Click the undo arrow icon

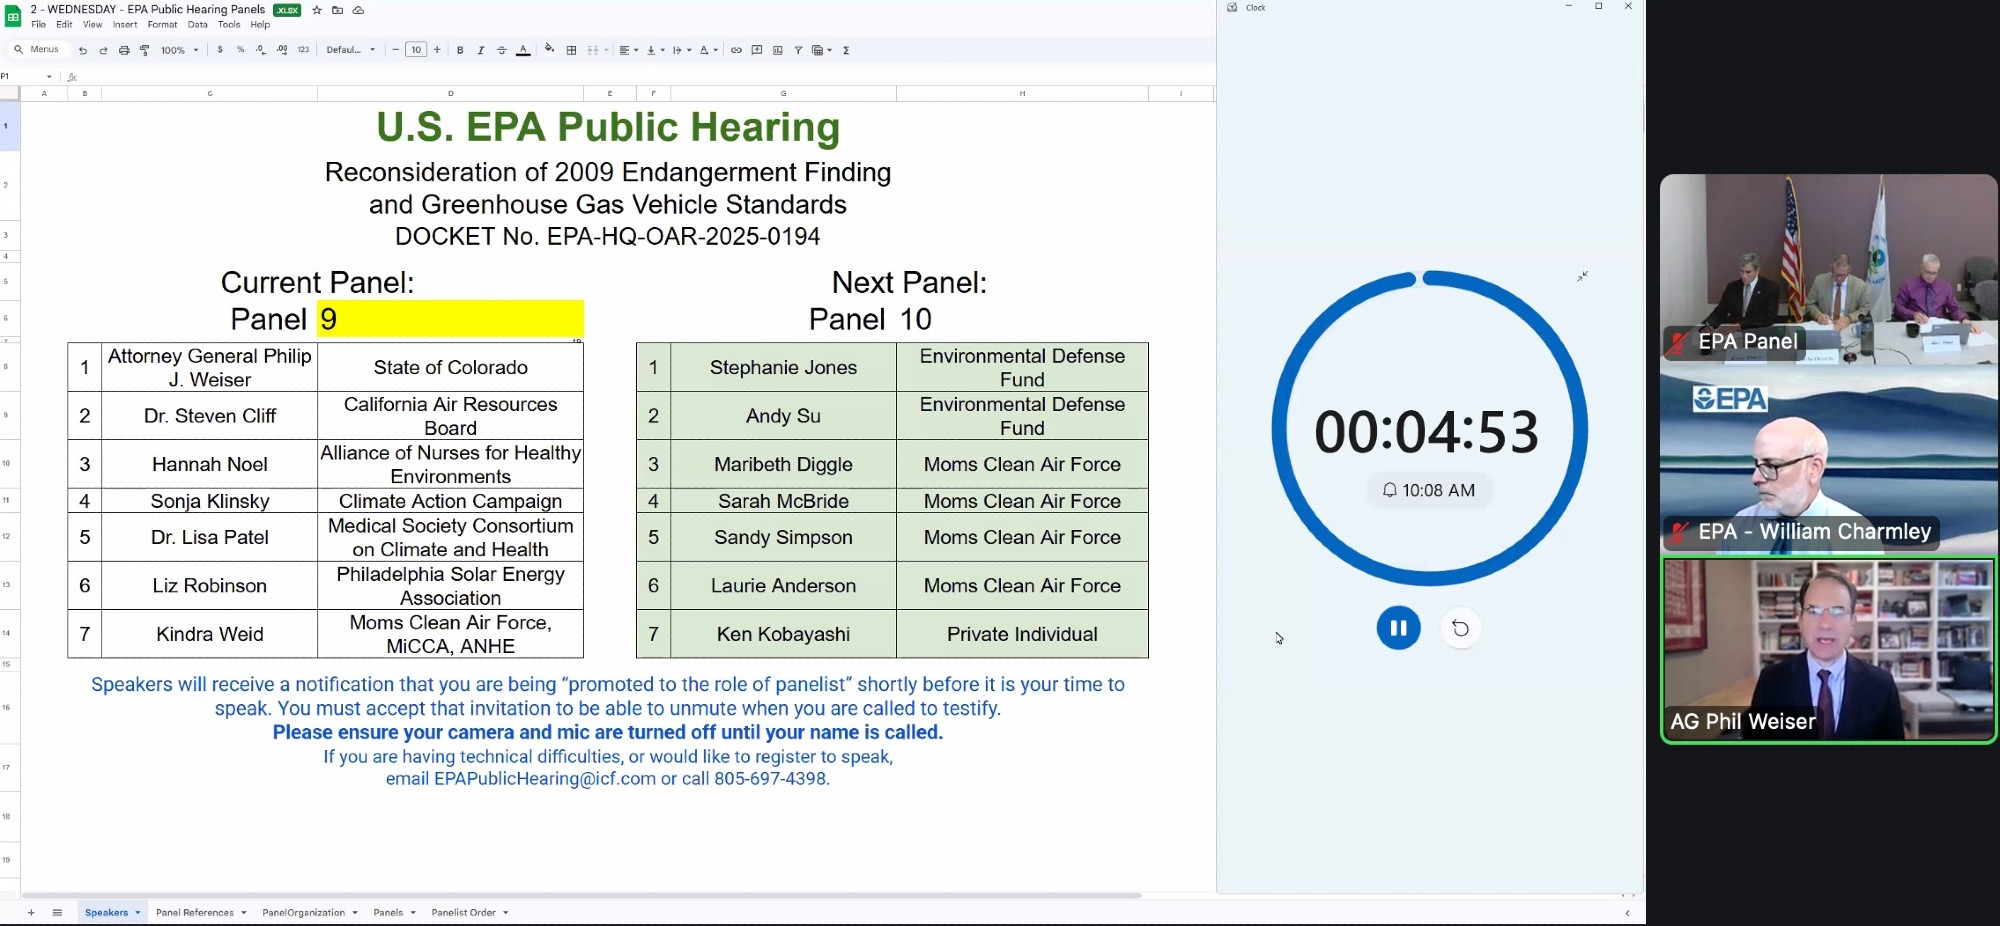(x=83, y=50)
